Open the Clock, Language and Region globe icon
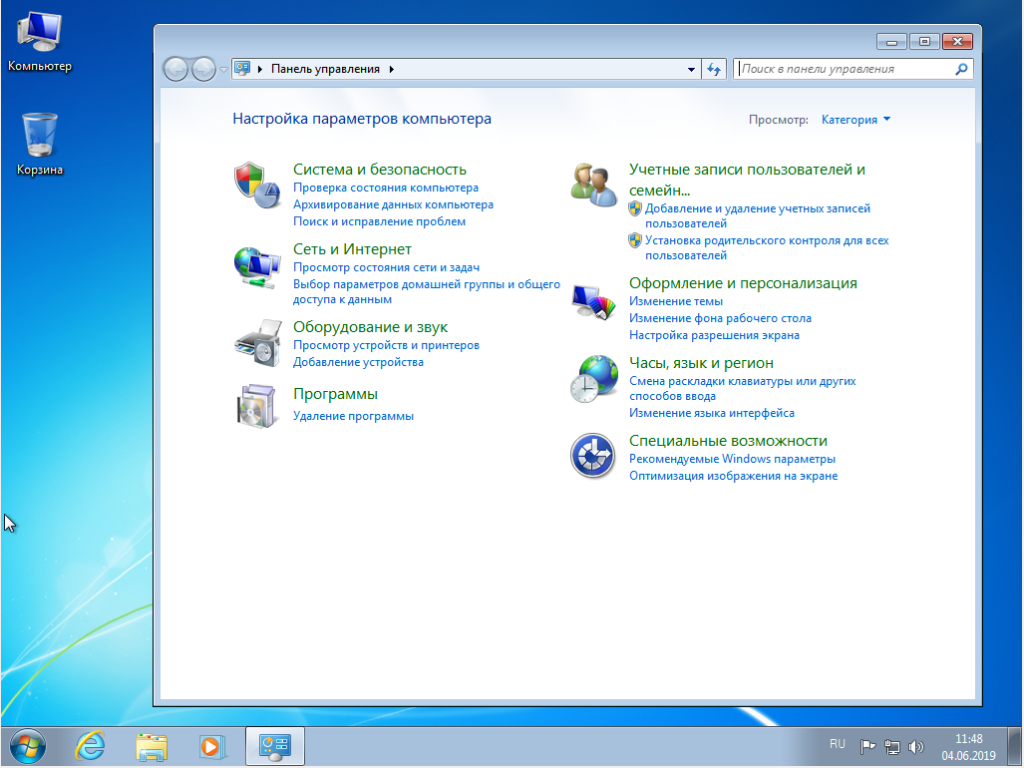This screenshot has height=768, width=1024. [593, 379]
